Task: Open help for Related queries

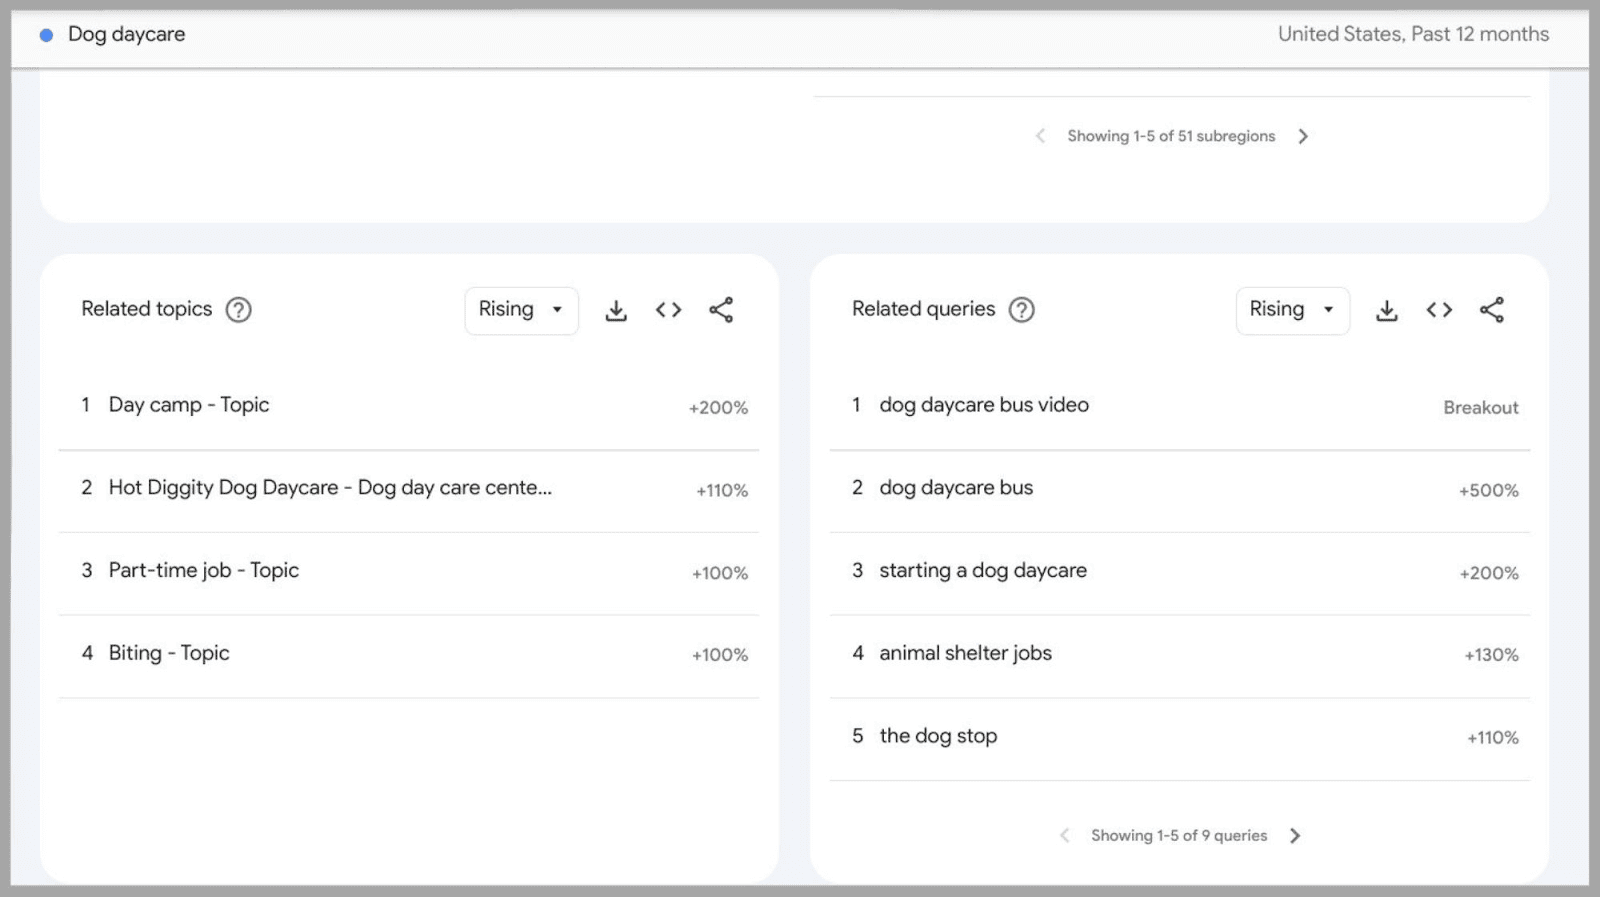Action: (x=1021, y=310)
